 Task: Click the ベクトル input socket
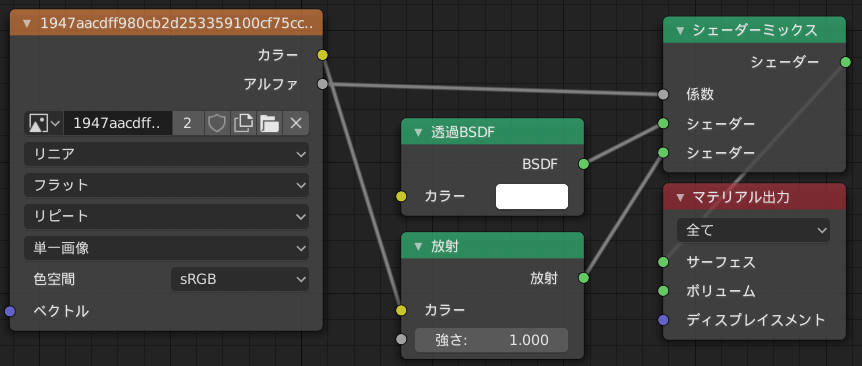pos(10,312)
